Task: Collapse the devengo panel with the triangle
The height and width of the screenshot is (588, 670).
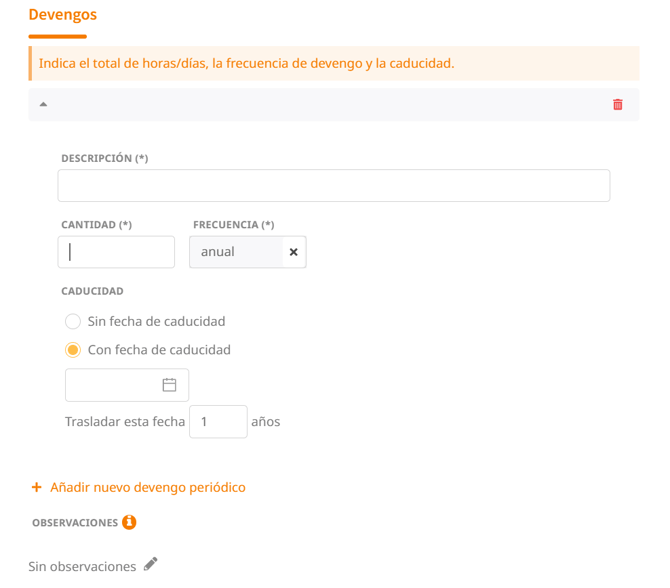Action: (x=43, y=104)
